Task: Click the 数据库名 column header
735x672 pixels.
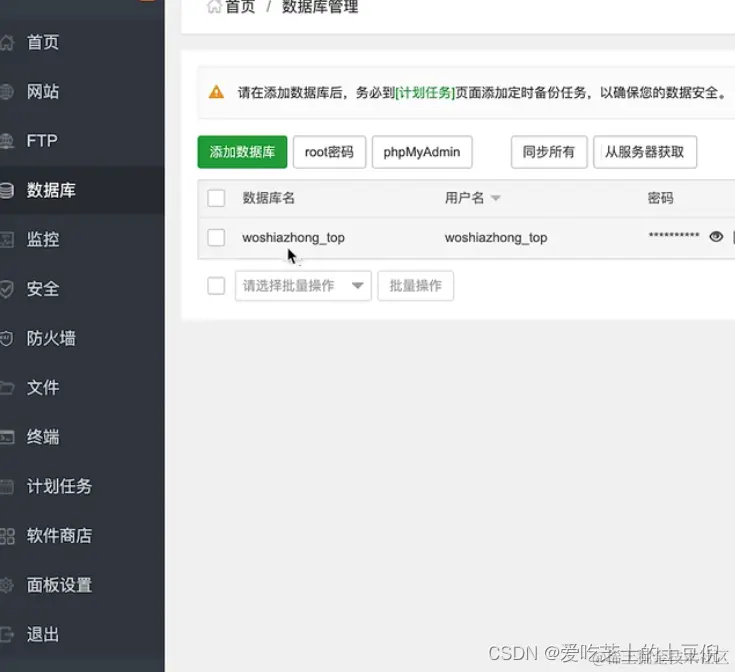Action: tap(269, 198)
